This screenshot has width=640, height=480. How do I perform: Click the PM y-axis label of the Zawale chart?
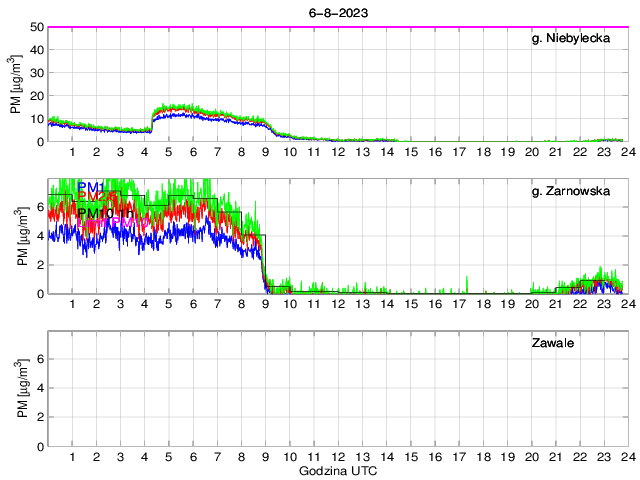tap(22, 389)
